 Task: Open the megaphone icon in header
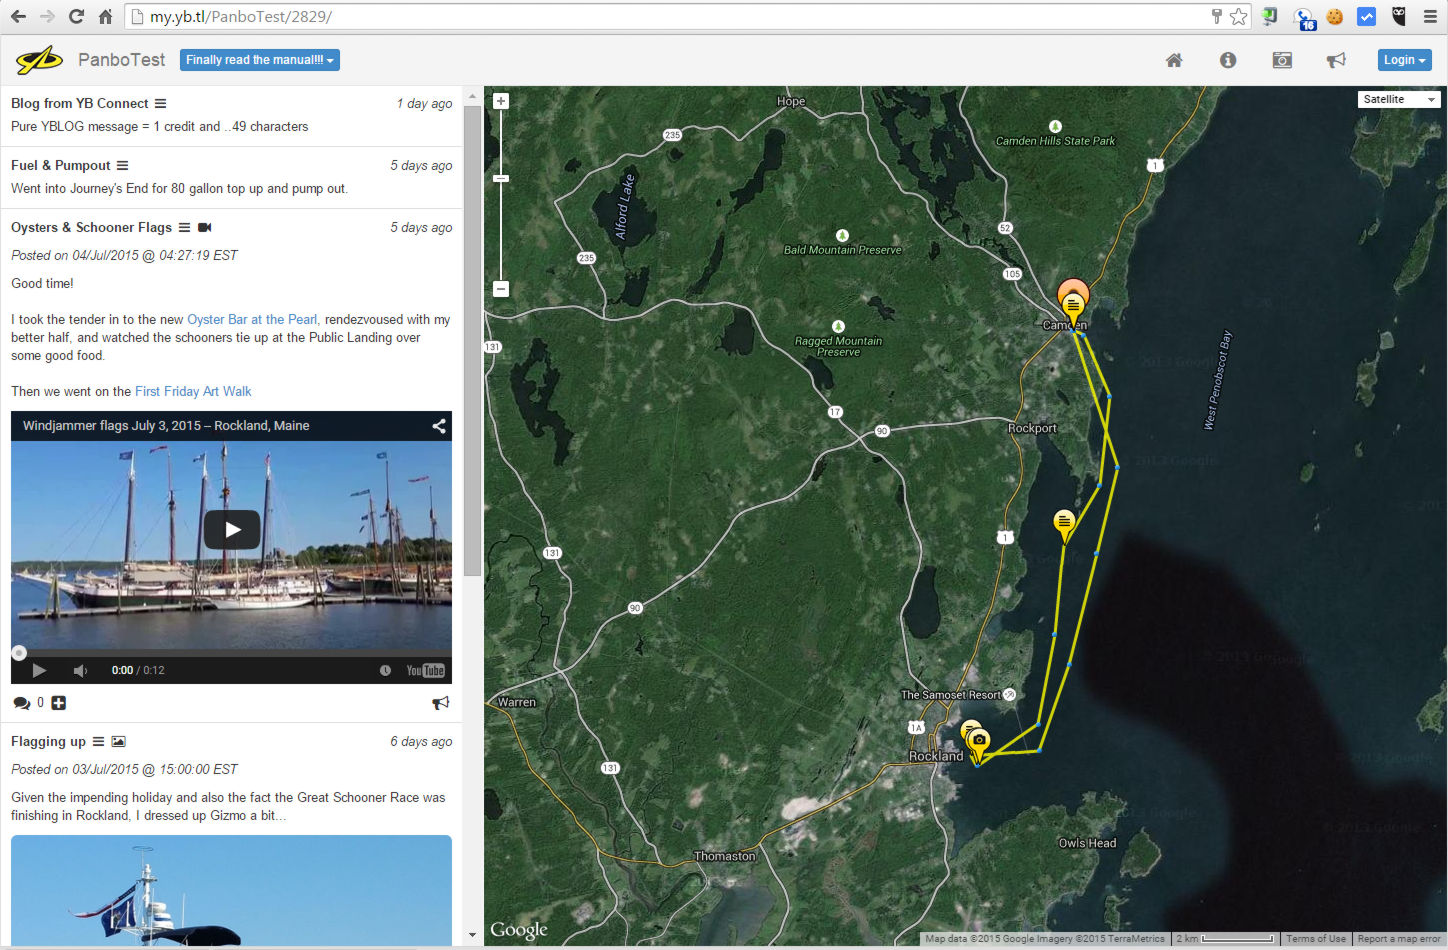point(1336,60)
